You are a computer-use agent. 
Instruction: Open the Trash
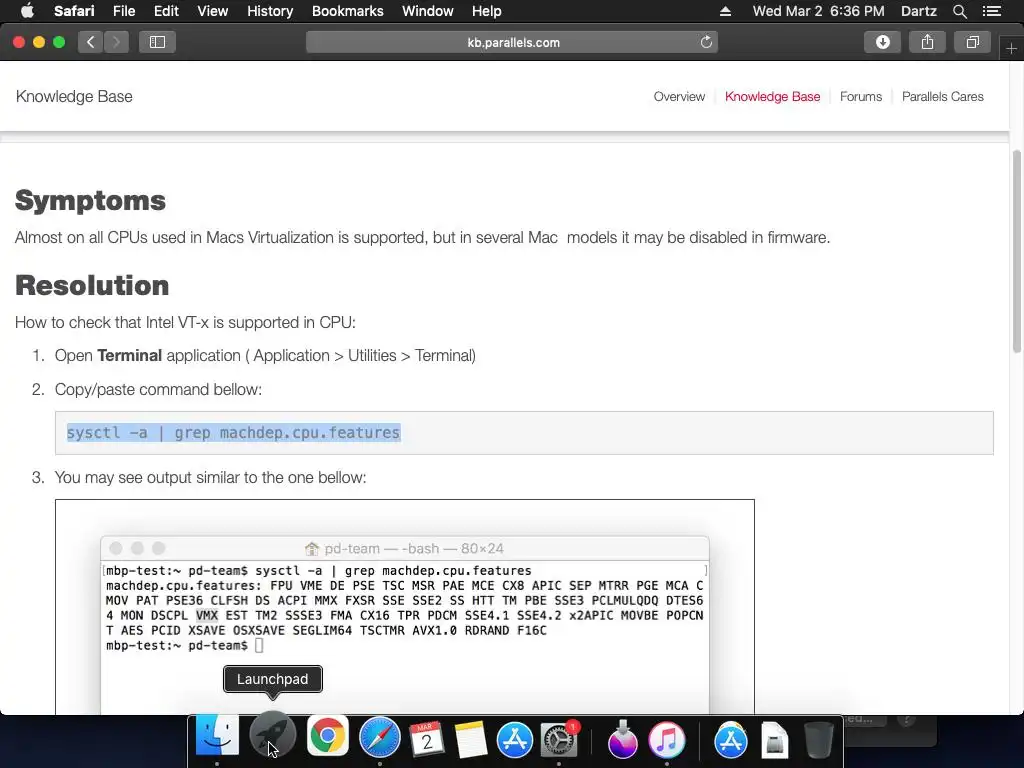(x=818, y=740)
